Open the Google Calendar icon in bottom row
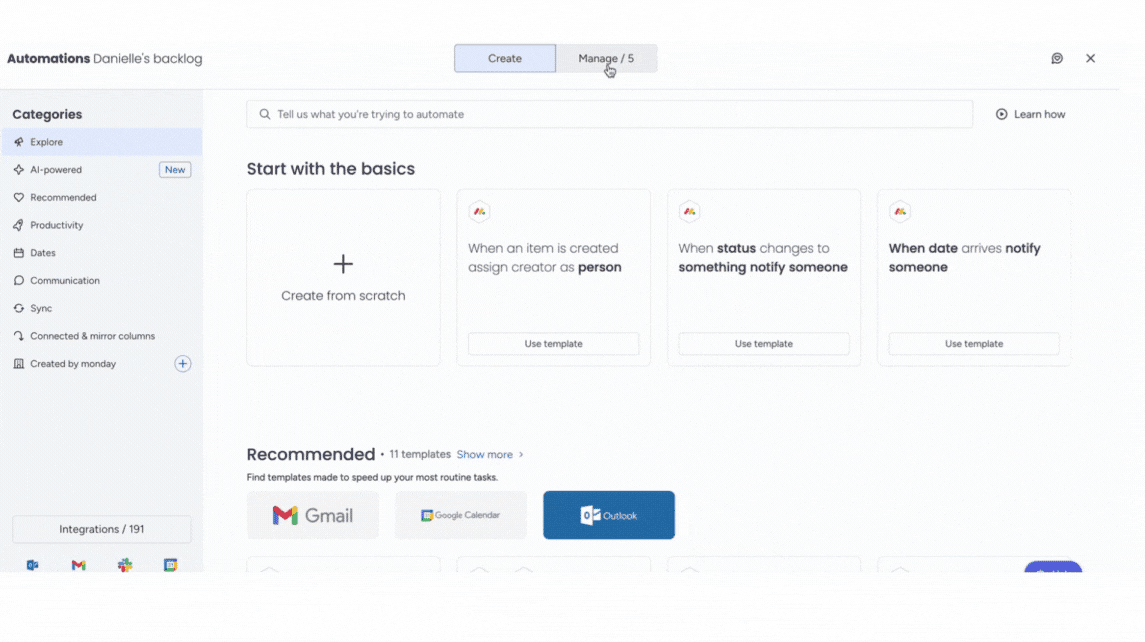1145x642 pixels. pyautogui.click(x=170, y=565)
